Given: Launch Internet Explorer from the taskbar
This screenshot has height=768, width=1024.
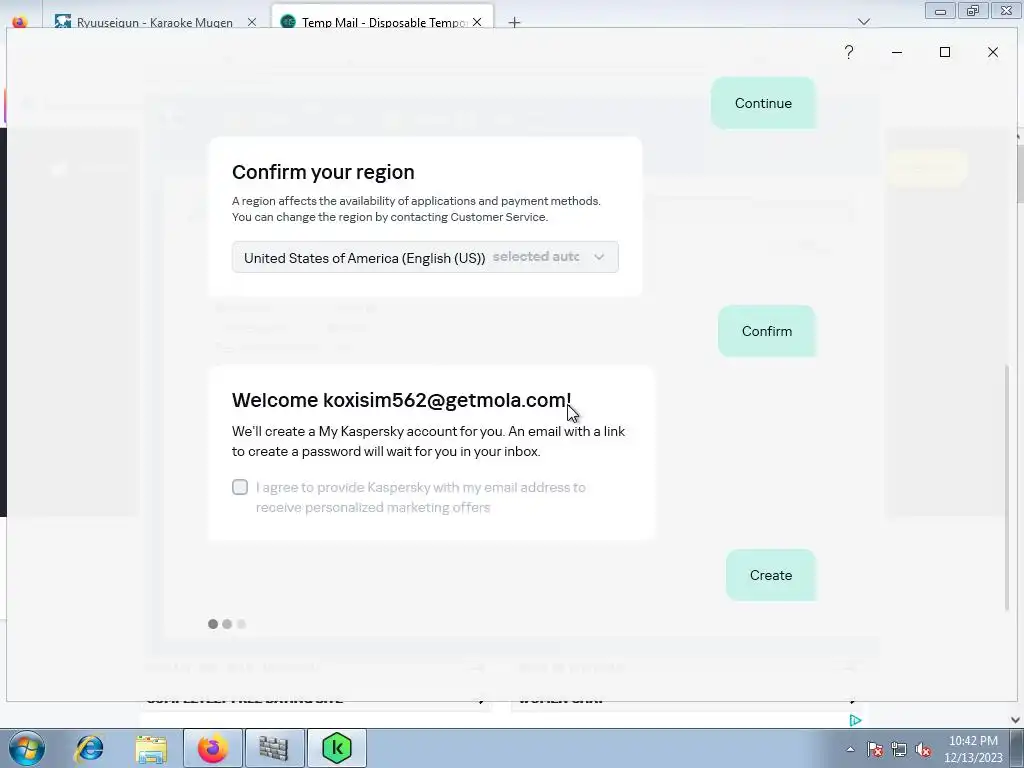Looking at the screenshot, I should point(89,748).
